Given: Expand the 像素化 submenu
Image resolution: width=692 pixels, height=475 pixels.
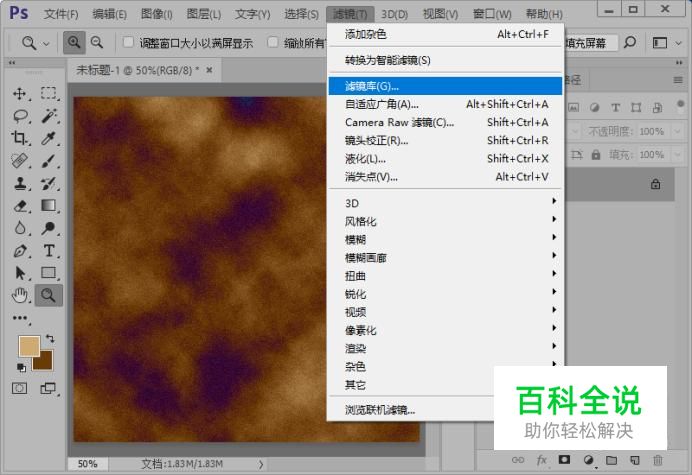Looking at the screenshot, I should [445, 330].
